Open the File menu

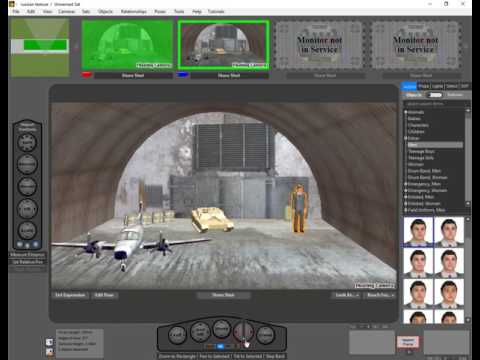coord(16,12)
